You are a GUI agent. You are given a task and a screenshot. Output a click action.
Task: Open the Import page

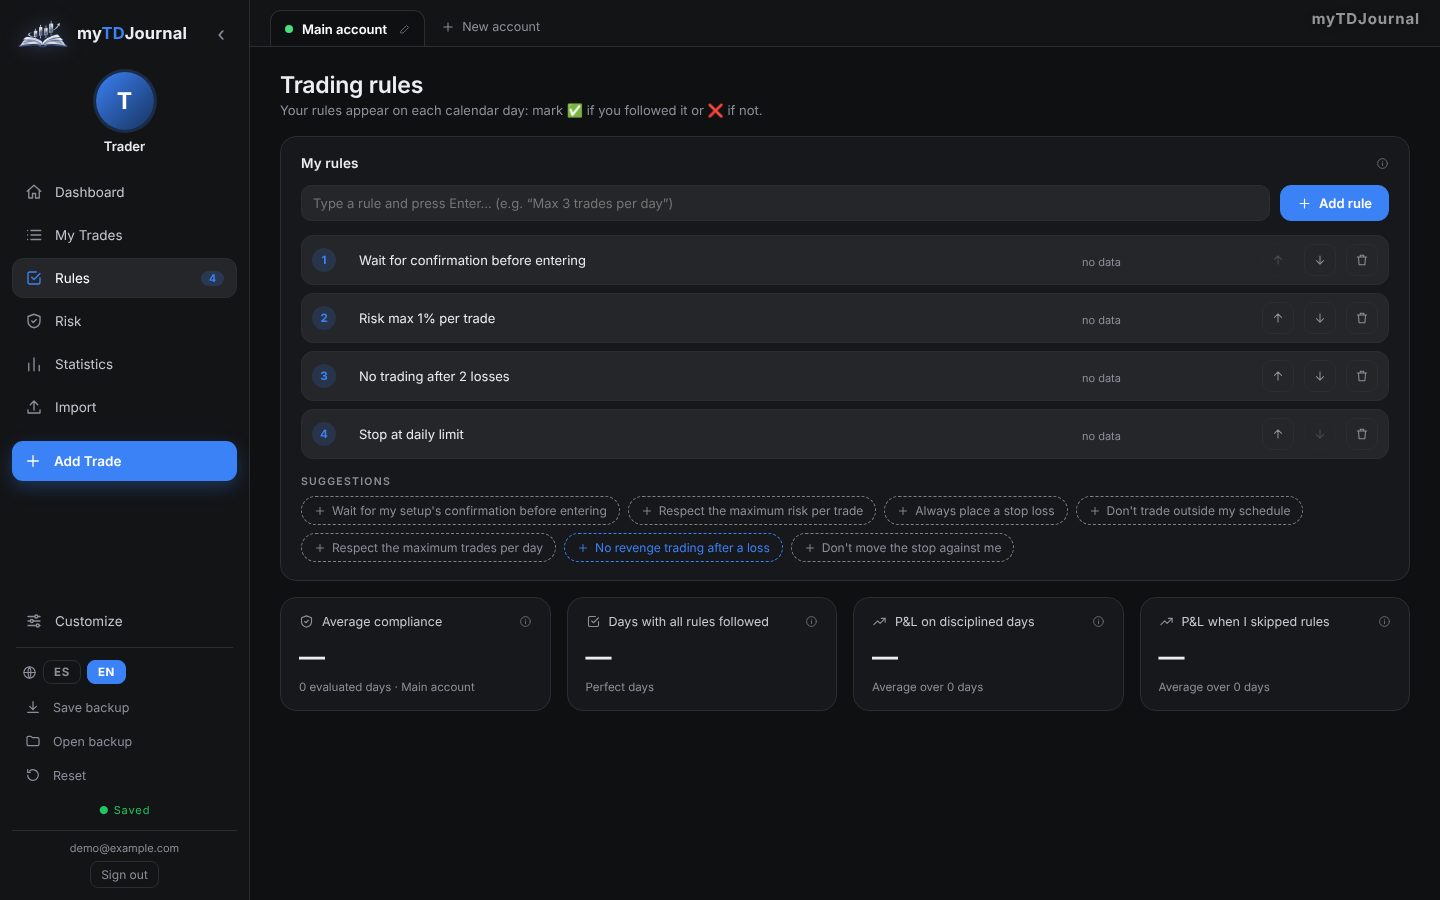(124, 407)
